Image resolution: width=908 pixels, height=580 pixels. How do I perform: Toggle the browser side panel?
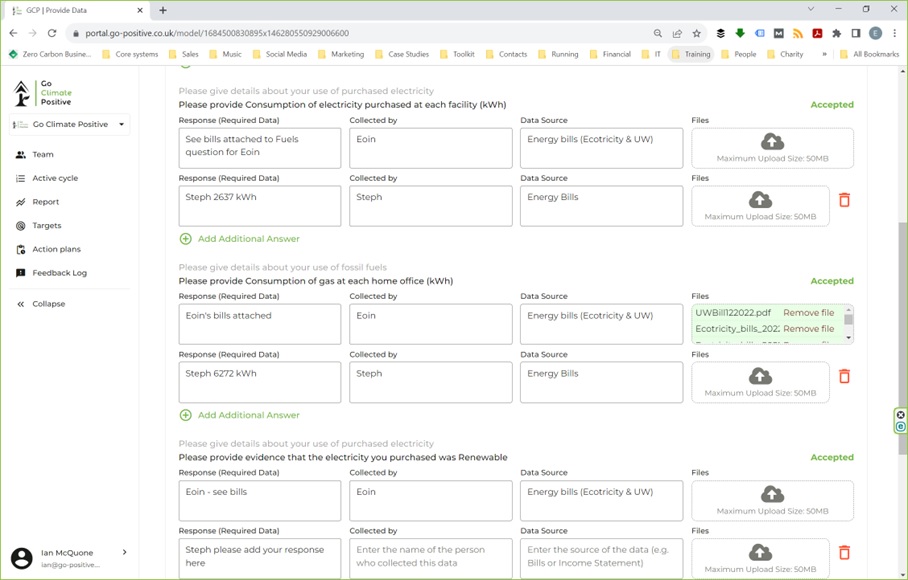[x=856, y=33]
